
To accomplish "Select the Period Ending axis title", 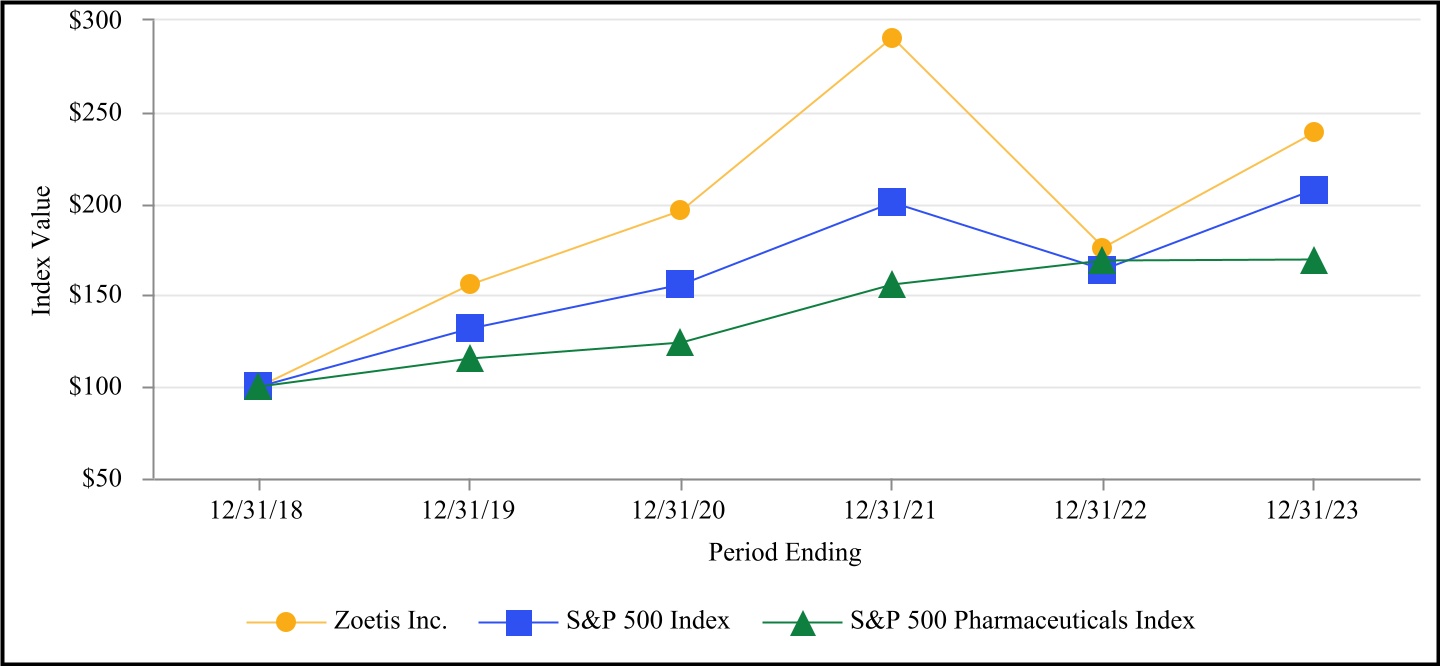I will point(785,552).
